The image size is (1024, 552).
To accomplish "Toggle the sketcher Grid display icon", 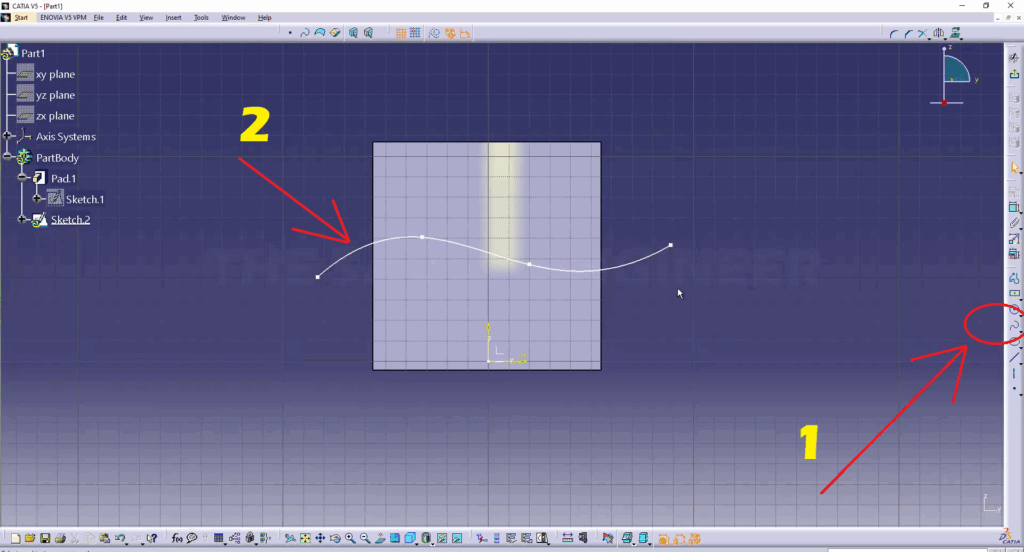I will coord(400,33).
